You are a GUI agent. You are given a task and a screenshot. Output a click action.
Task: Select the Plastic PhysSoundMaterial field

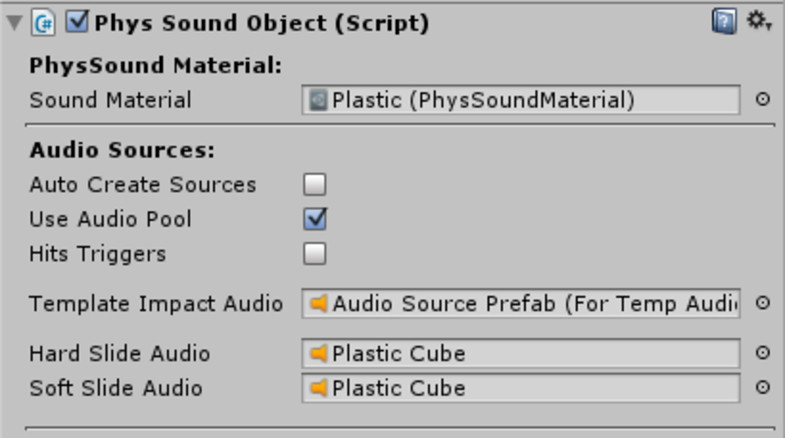click(521, 100)
